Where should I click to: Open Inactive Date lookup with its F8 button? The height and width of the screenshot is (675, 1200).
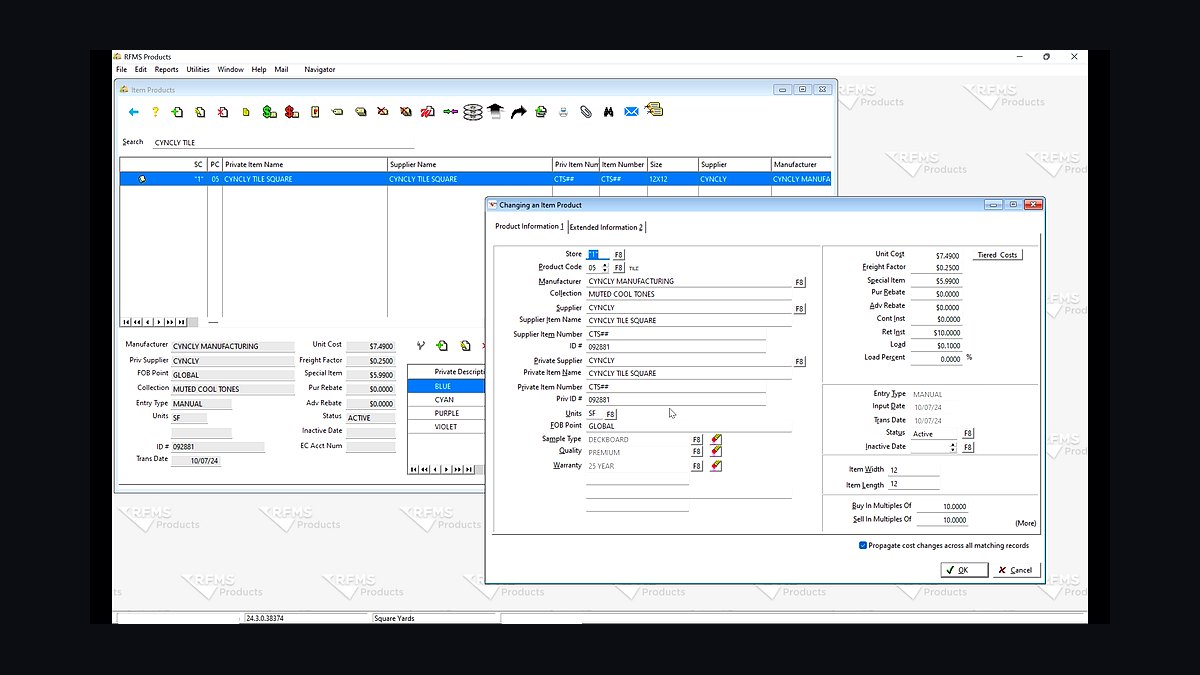(967, 447)
